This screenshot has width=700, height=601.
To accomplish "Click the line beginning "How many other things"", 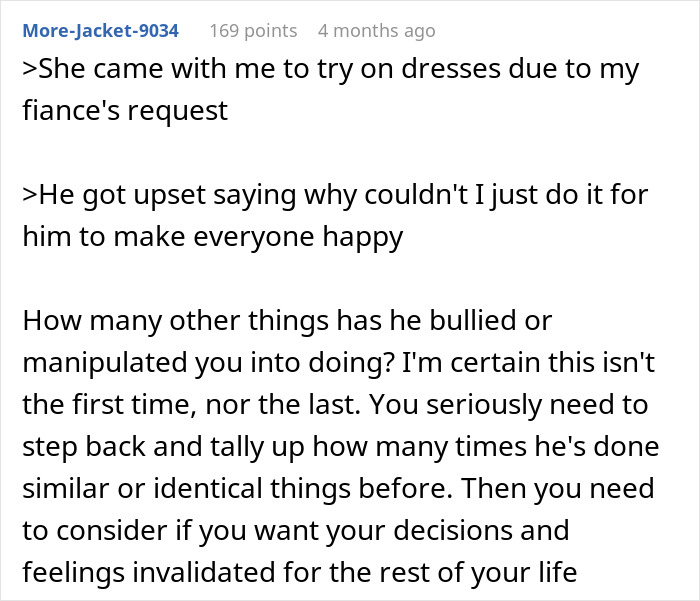I will (x=286, y=321).
